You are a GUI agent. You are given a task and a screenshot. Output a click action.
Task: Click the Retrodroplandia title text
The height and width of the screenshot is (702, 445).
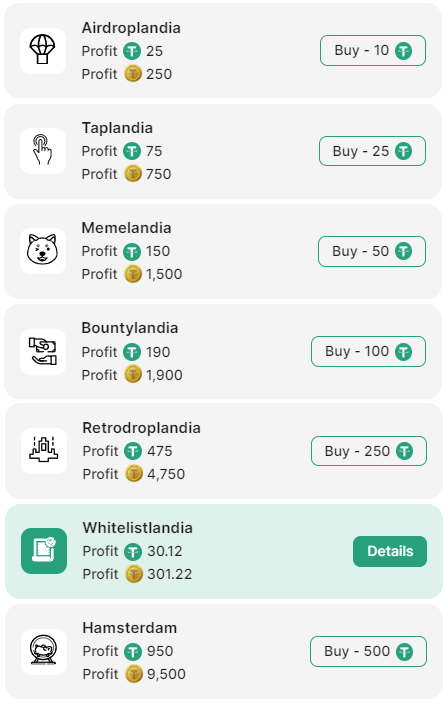(x=141, y=428)
